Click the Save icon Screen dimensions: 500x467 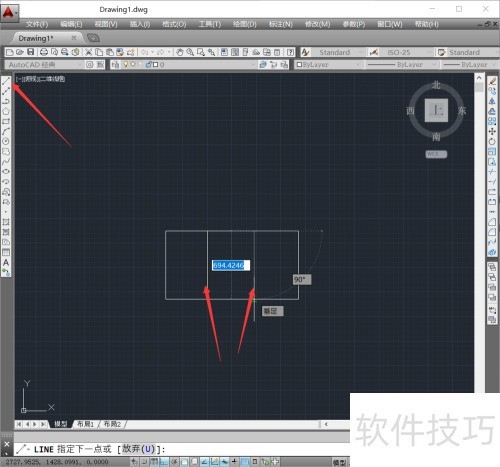(31, 52)
